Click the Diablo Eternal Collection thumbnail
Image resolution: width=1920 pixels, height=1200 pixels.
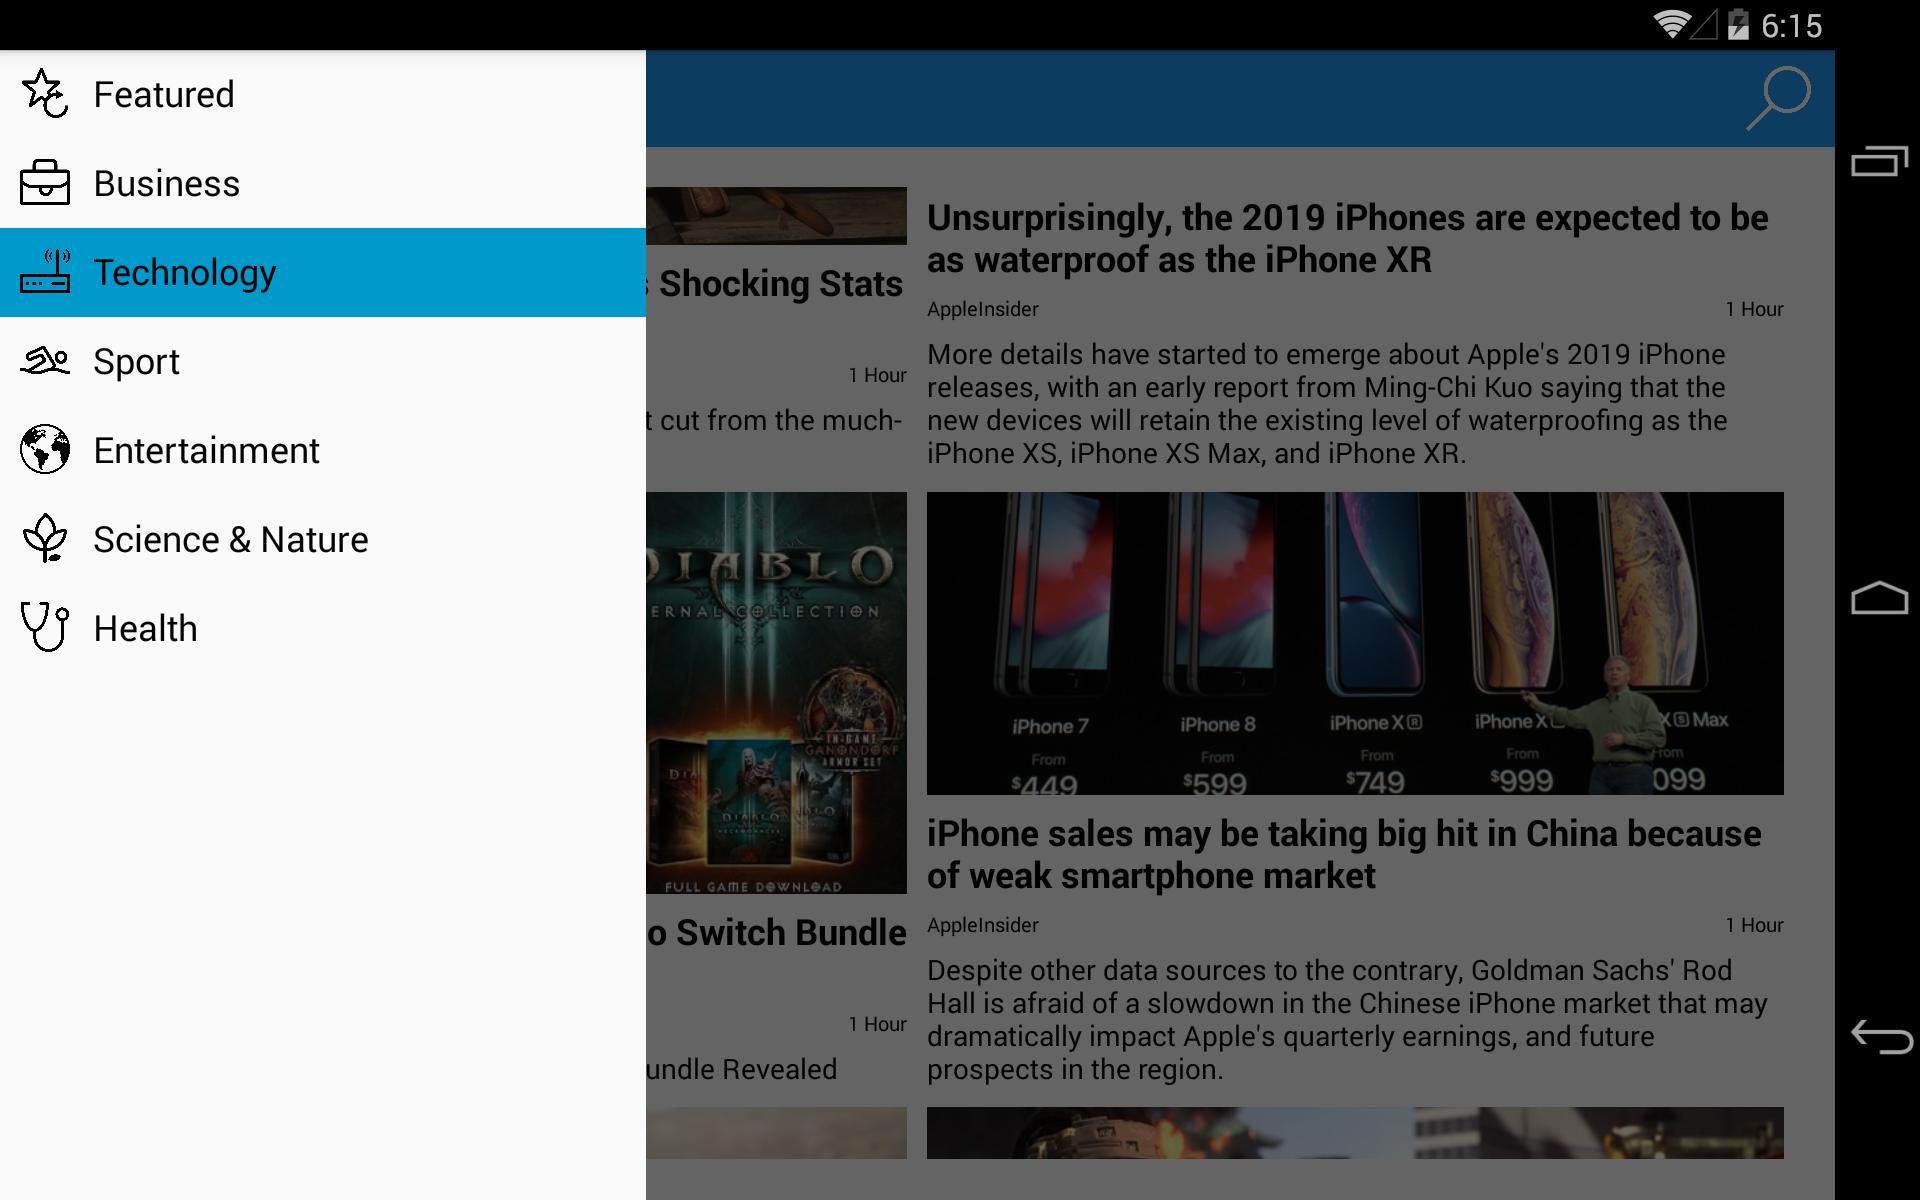pos(776,692)
